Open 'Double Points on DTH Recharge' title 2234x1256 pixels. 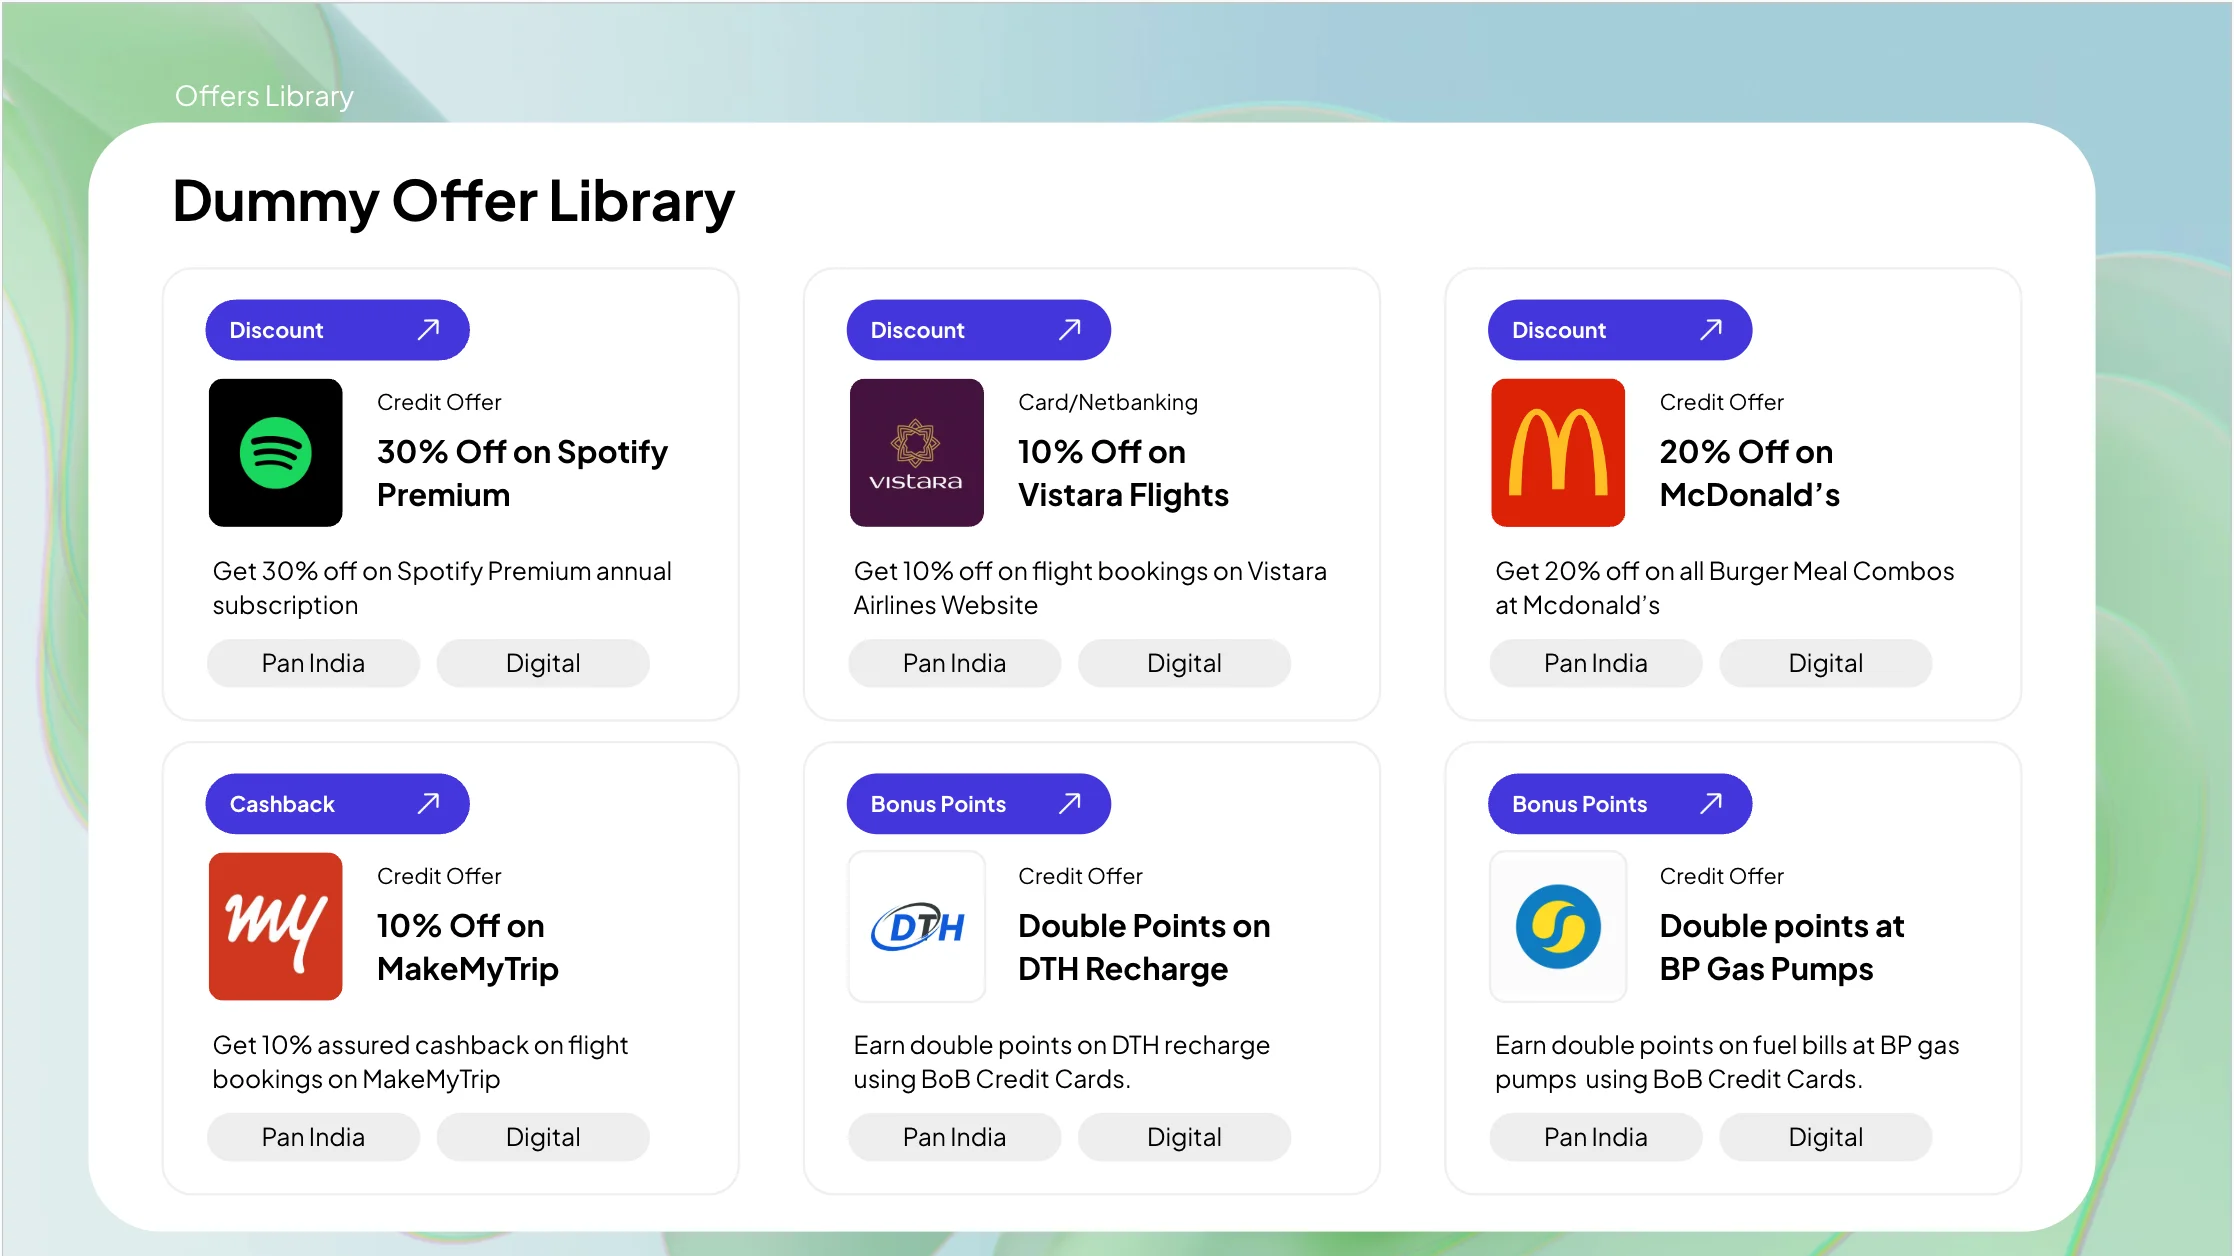pos(1144,947)
